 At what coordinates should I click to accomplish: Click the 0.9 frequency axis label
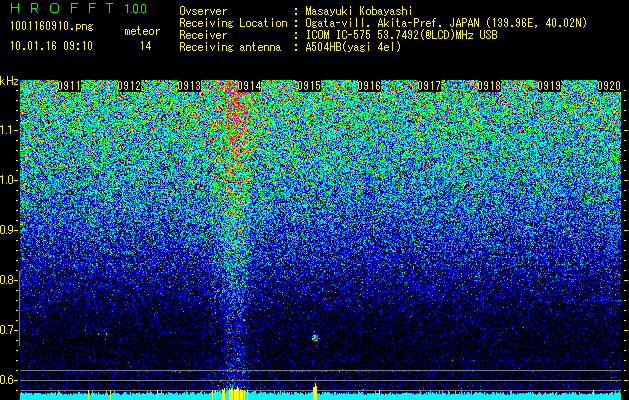tap(8, 230)
